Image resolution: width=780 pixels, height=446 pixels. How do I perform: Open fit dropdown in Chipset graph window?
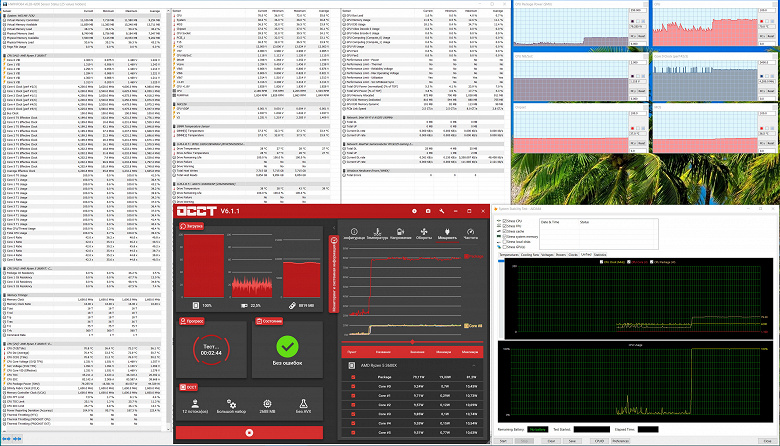pyautogui.click(x=633, y=143)
